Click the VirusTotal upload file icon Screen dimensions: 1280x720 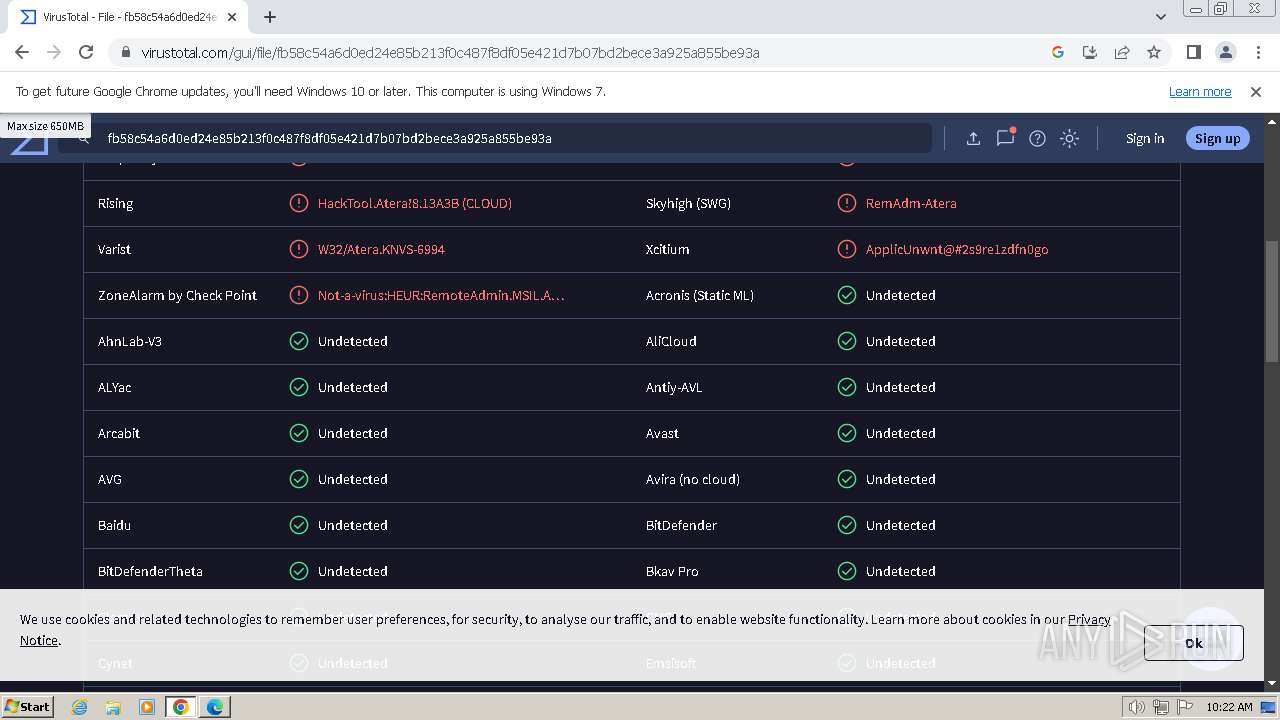click(x=973, y=138)
